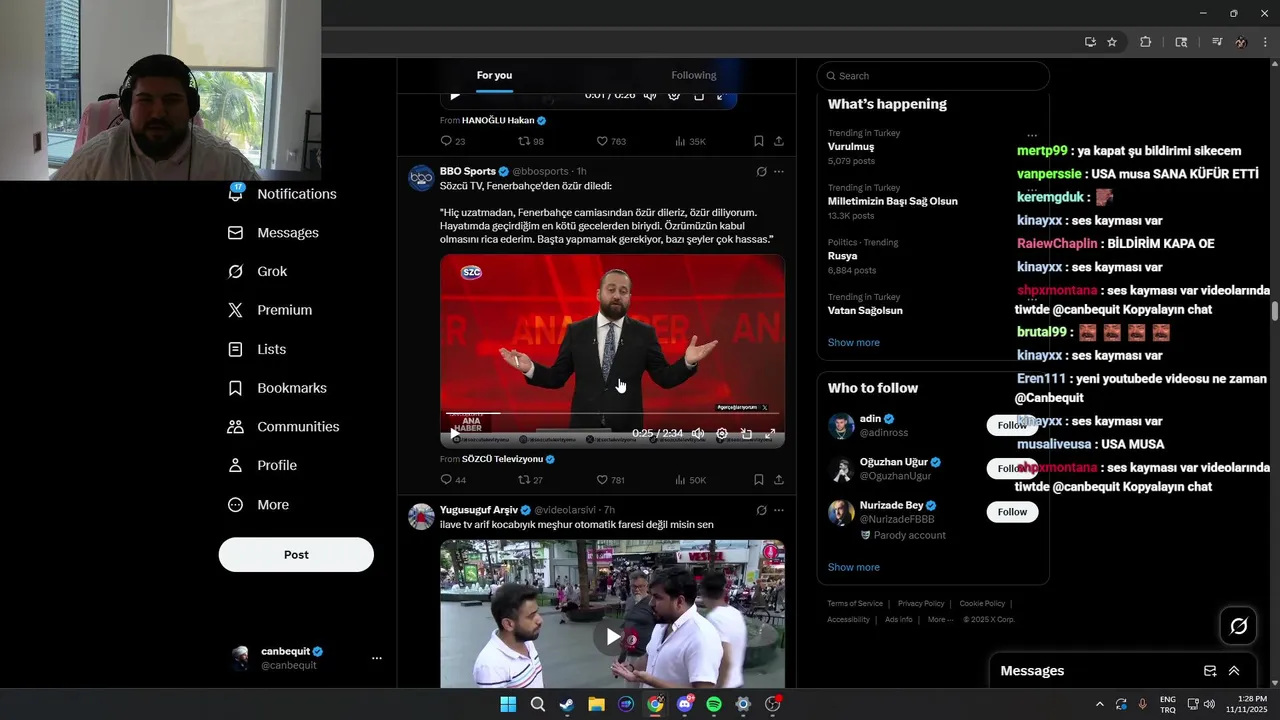Show hidden system tray icons
Screen dimensions: 1280x720
pyautogui.click(x=1100, y=704)
